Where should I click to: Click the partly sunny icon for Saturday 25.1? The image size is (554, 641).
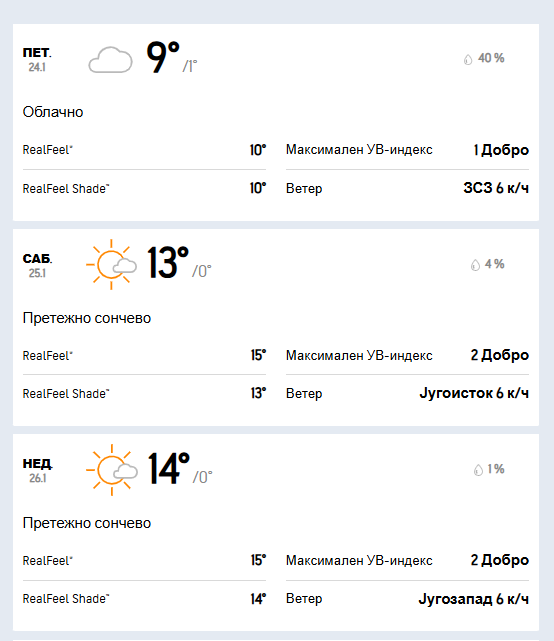pos(111,264)
